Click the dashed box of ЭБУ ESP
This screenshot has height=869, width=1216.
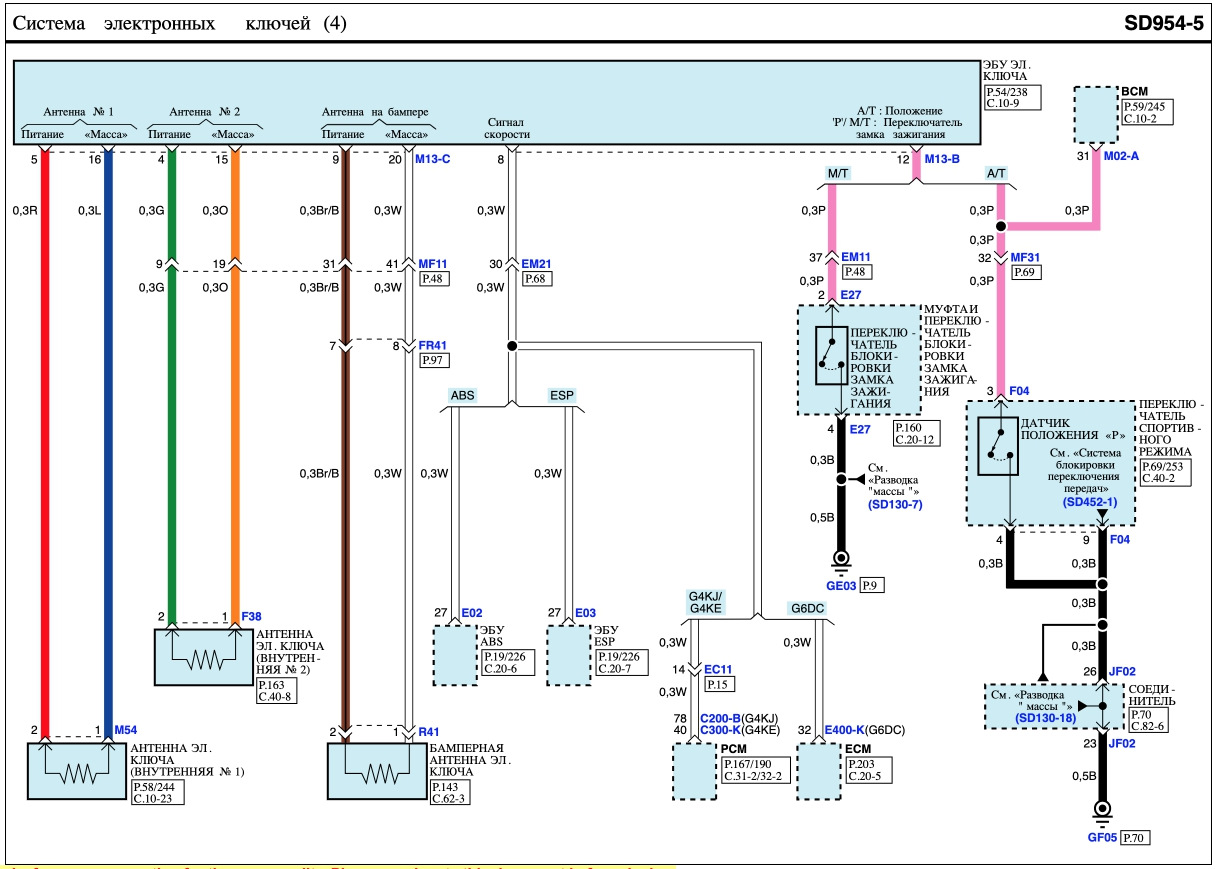(569, 655)
